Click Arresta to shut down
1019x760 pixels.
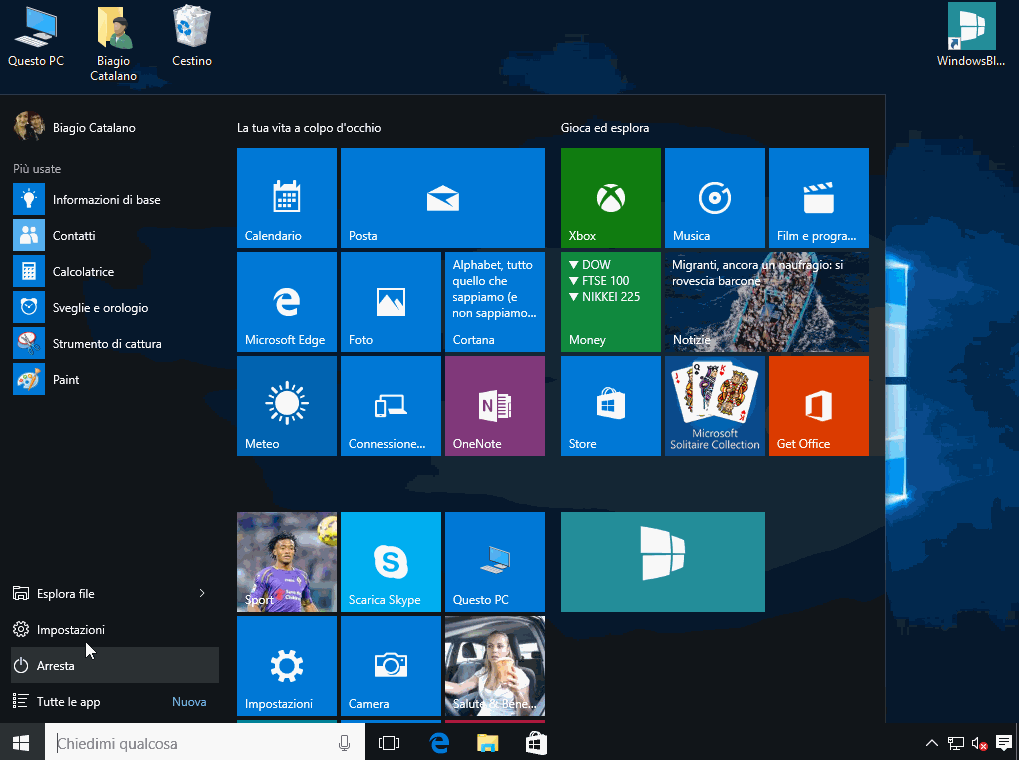(x=59, y=665)
